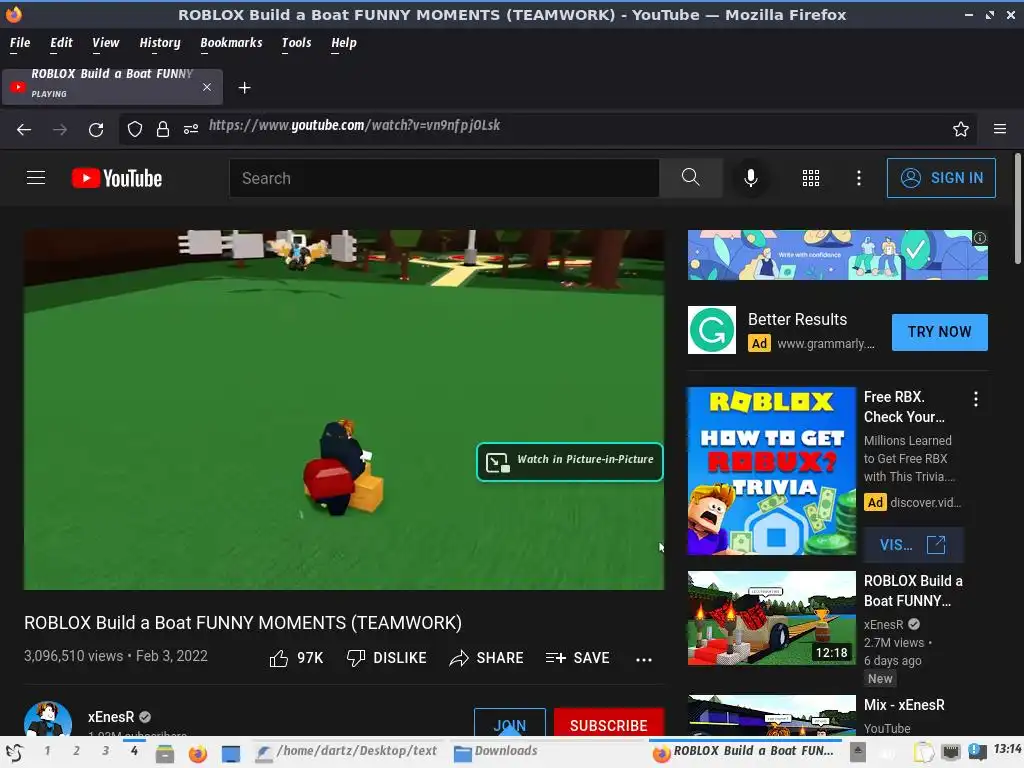Image resolution: width=1024 pixels, height=768 pixels.
Task: Open site permissions icon in address bar
Action: point(191,129)
